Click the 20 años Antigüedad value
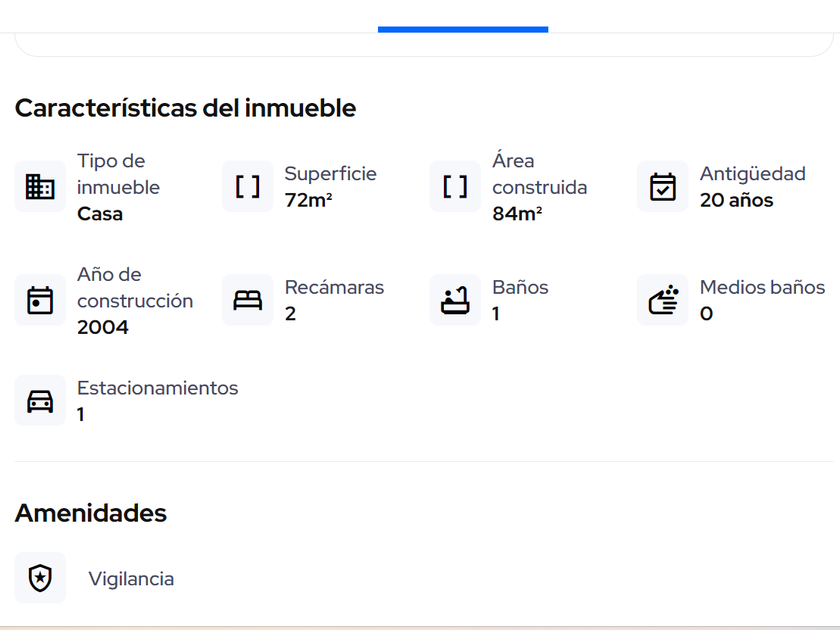The image size is (840, 630). click(736, 200)
